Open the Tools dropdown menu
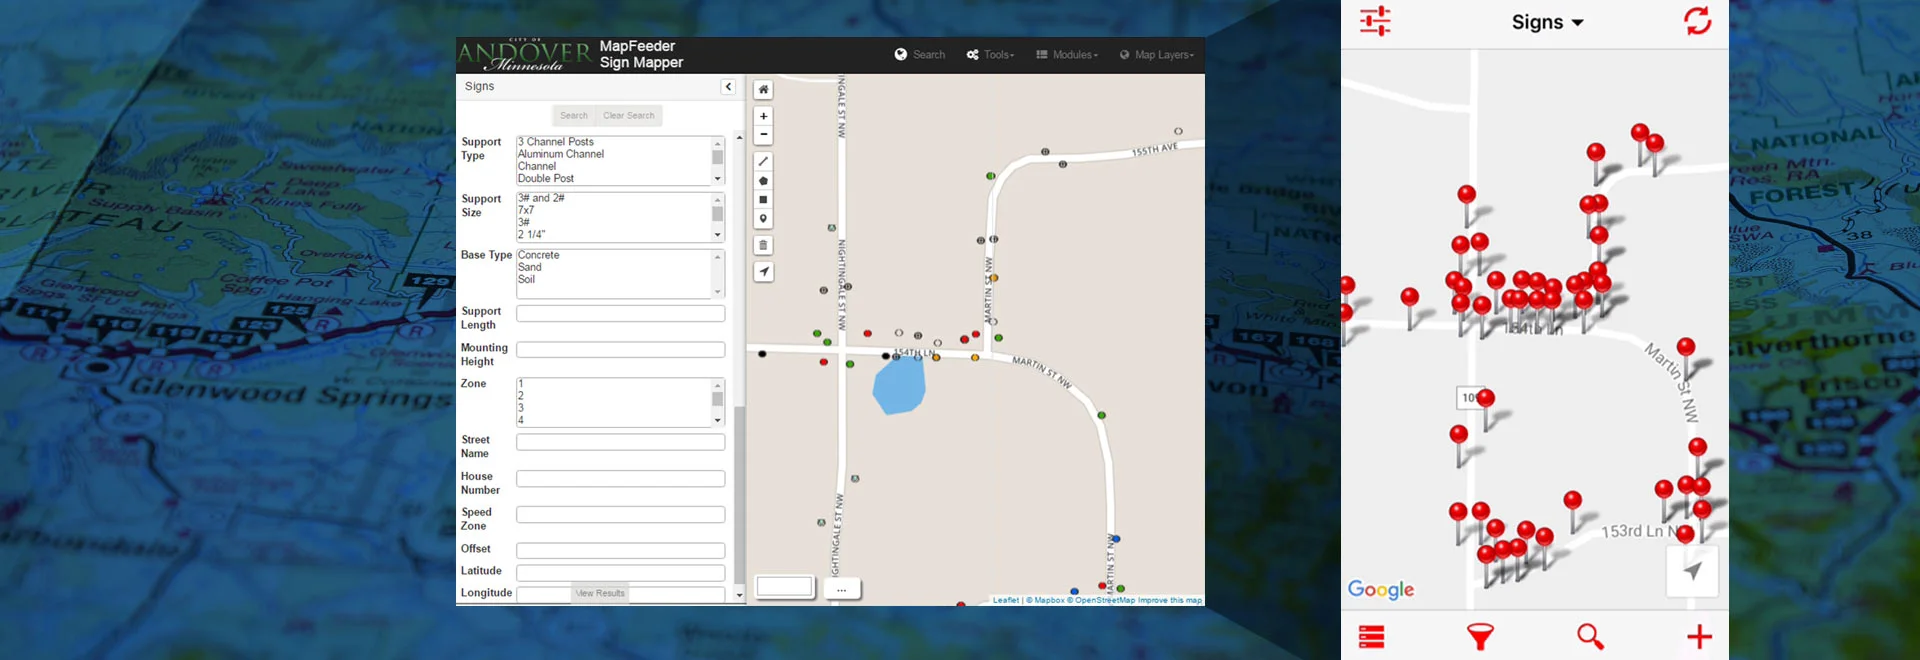 coord(991,55)
